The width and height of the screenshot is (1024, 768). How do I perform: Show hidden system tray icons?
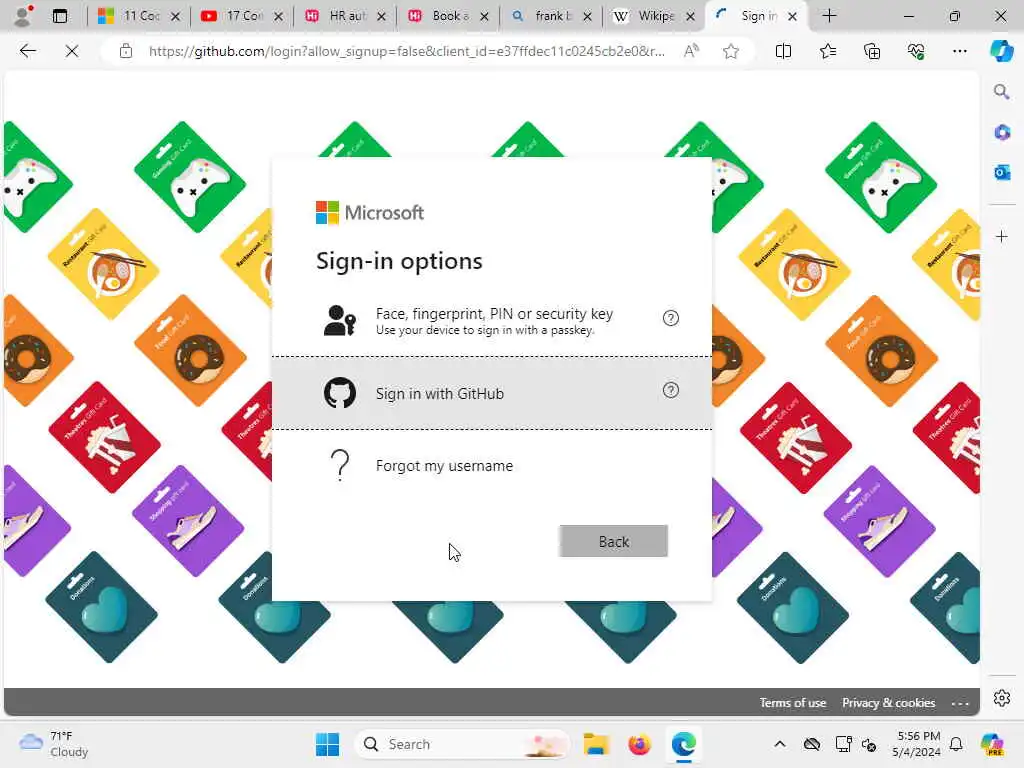(x=780, y=744)
